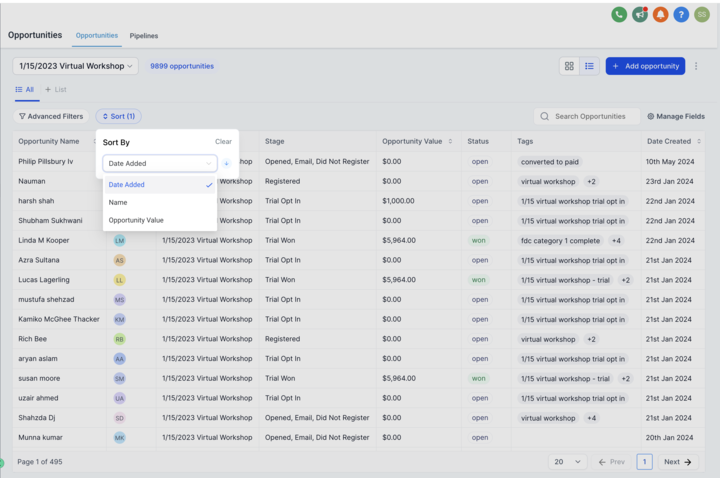The width and height of the screenshot is (720, 478).
Task: Click the green phone dialer icon
Action: 619,15
